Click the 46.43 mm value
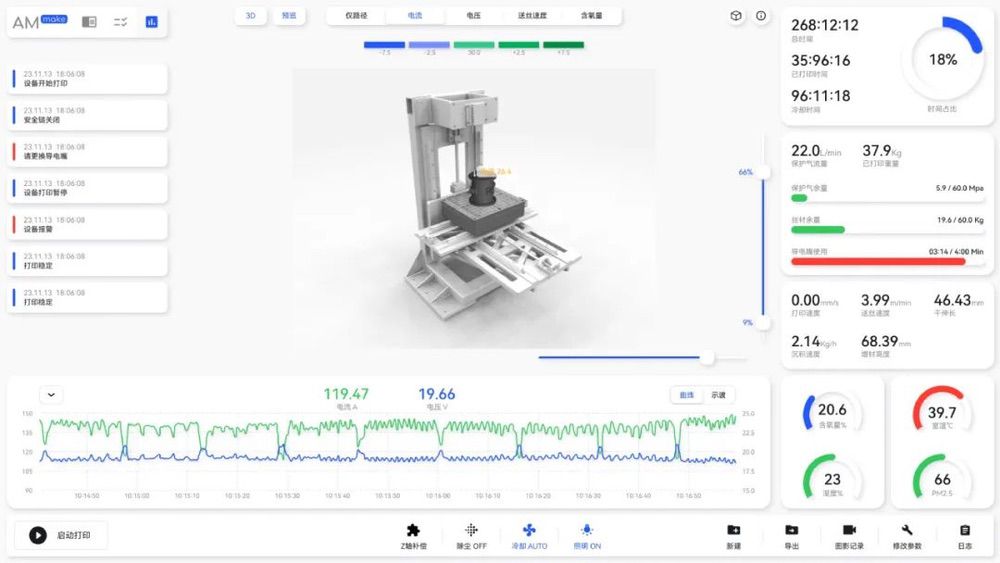The image size is (1000, 563). pos(959,300)
